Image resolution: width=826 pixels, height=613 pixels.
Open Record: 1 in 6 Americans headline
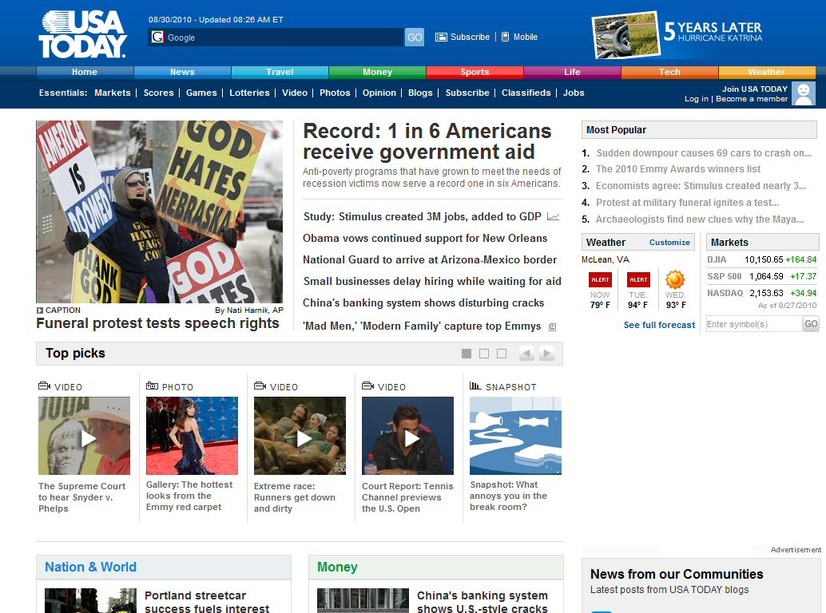click(x=427, y=141)
